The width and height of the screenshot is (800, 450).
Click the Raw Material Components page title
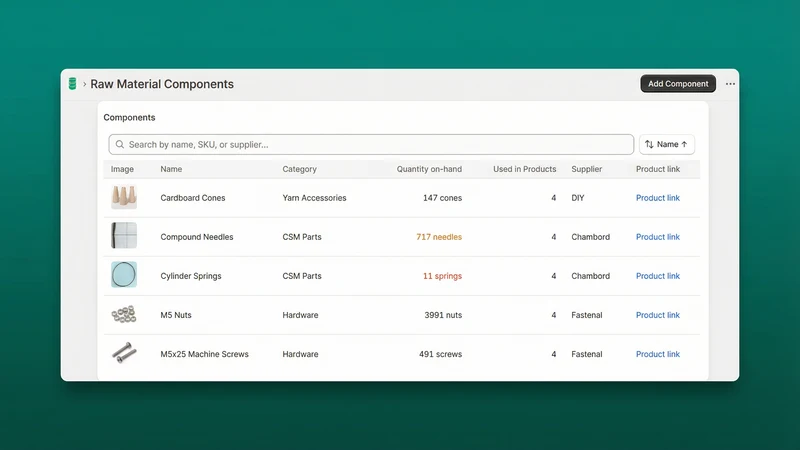162,84
